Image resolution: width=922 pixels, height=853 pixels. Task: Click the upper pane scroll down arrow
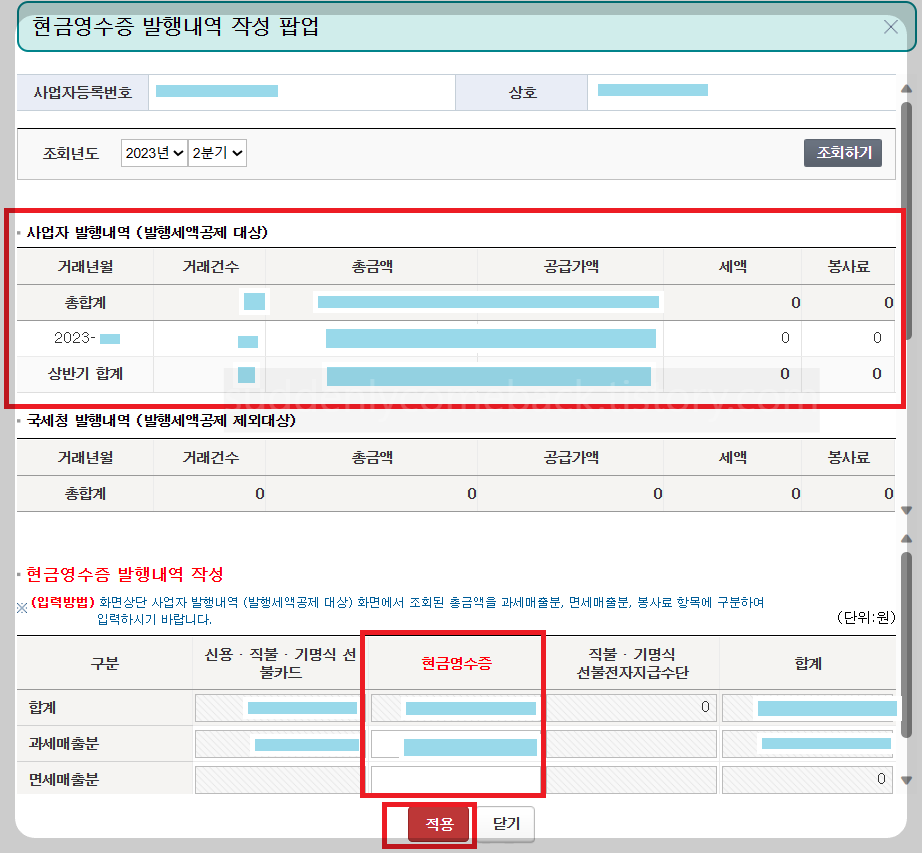[906, 510]
